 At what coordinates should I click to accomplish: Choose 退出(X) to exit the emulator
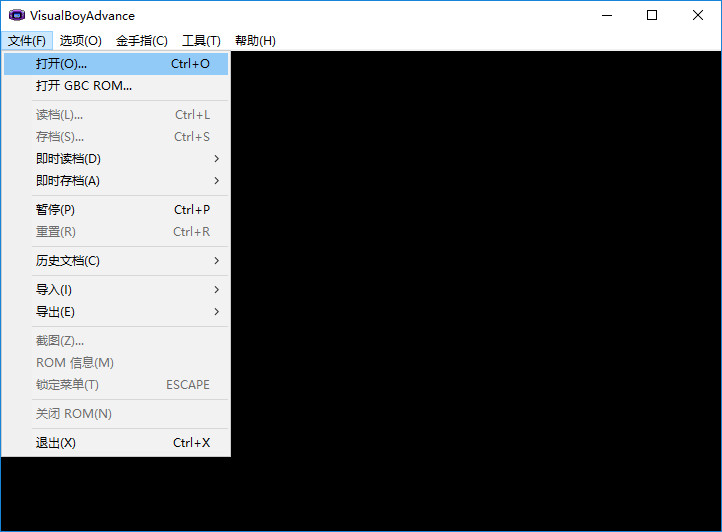pos(116,443)
